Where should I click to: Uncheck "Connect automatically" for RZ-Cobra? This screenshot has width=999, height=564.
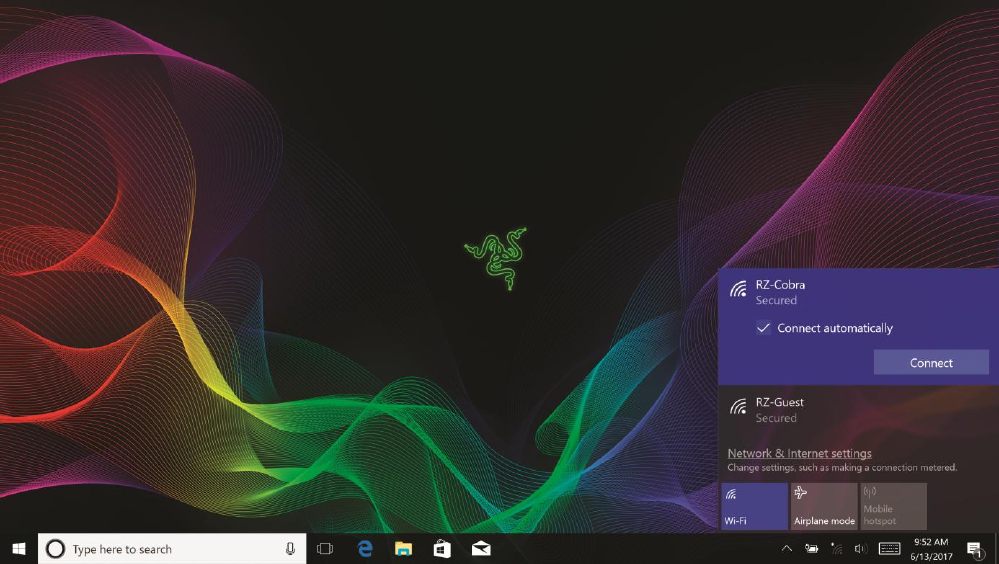(763, 328)
